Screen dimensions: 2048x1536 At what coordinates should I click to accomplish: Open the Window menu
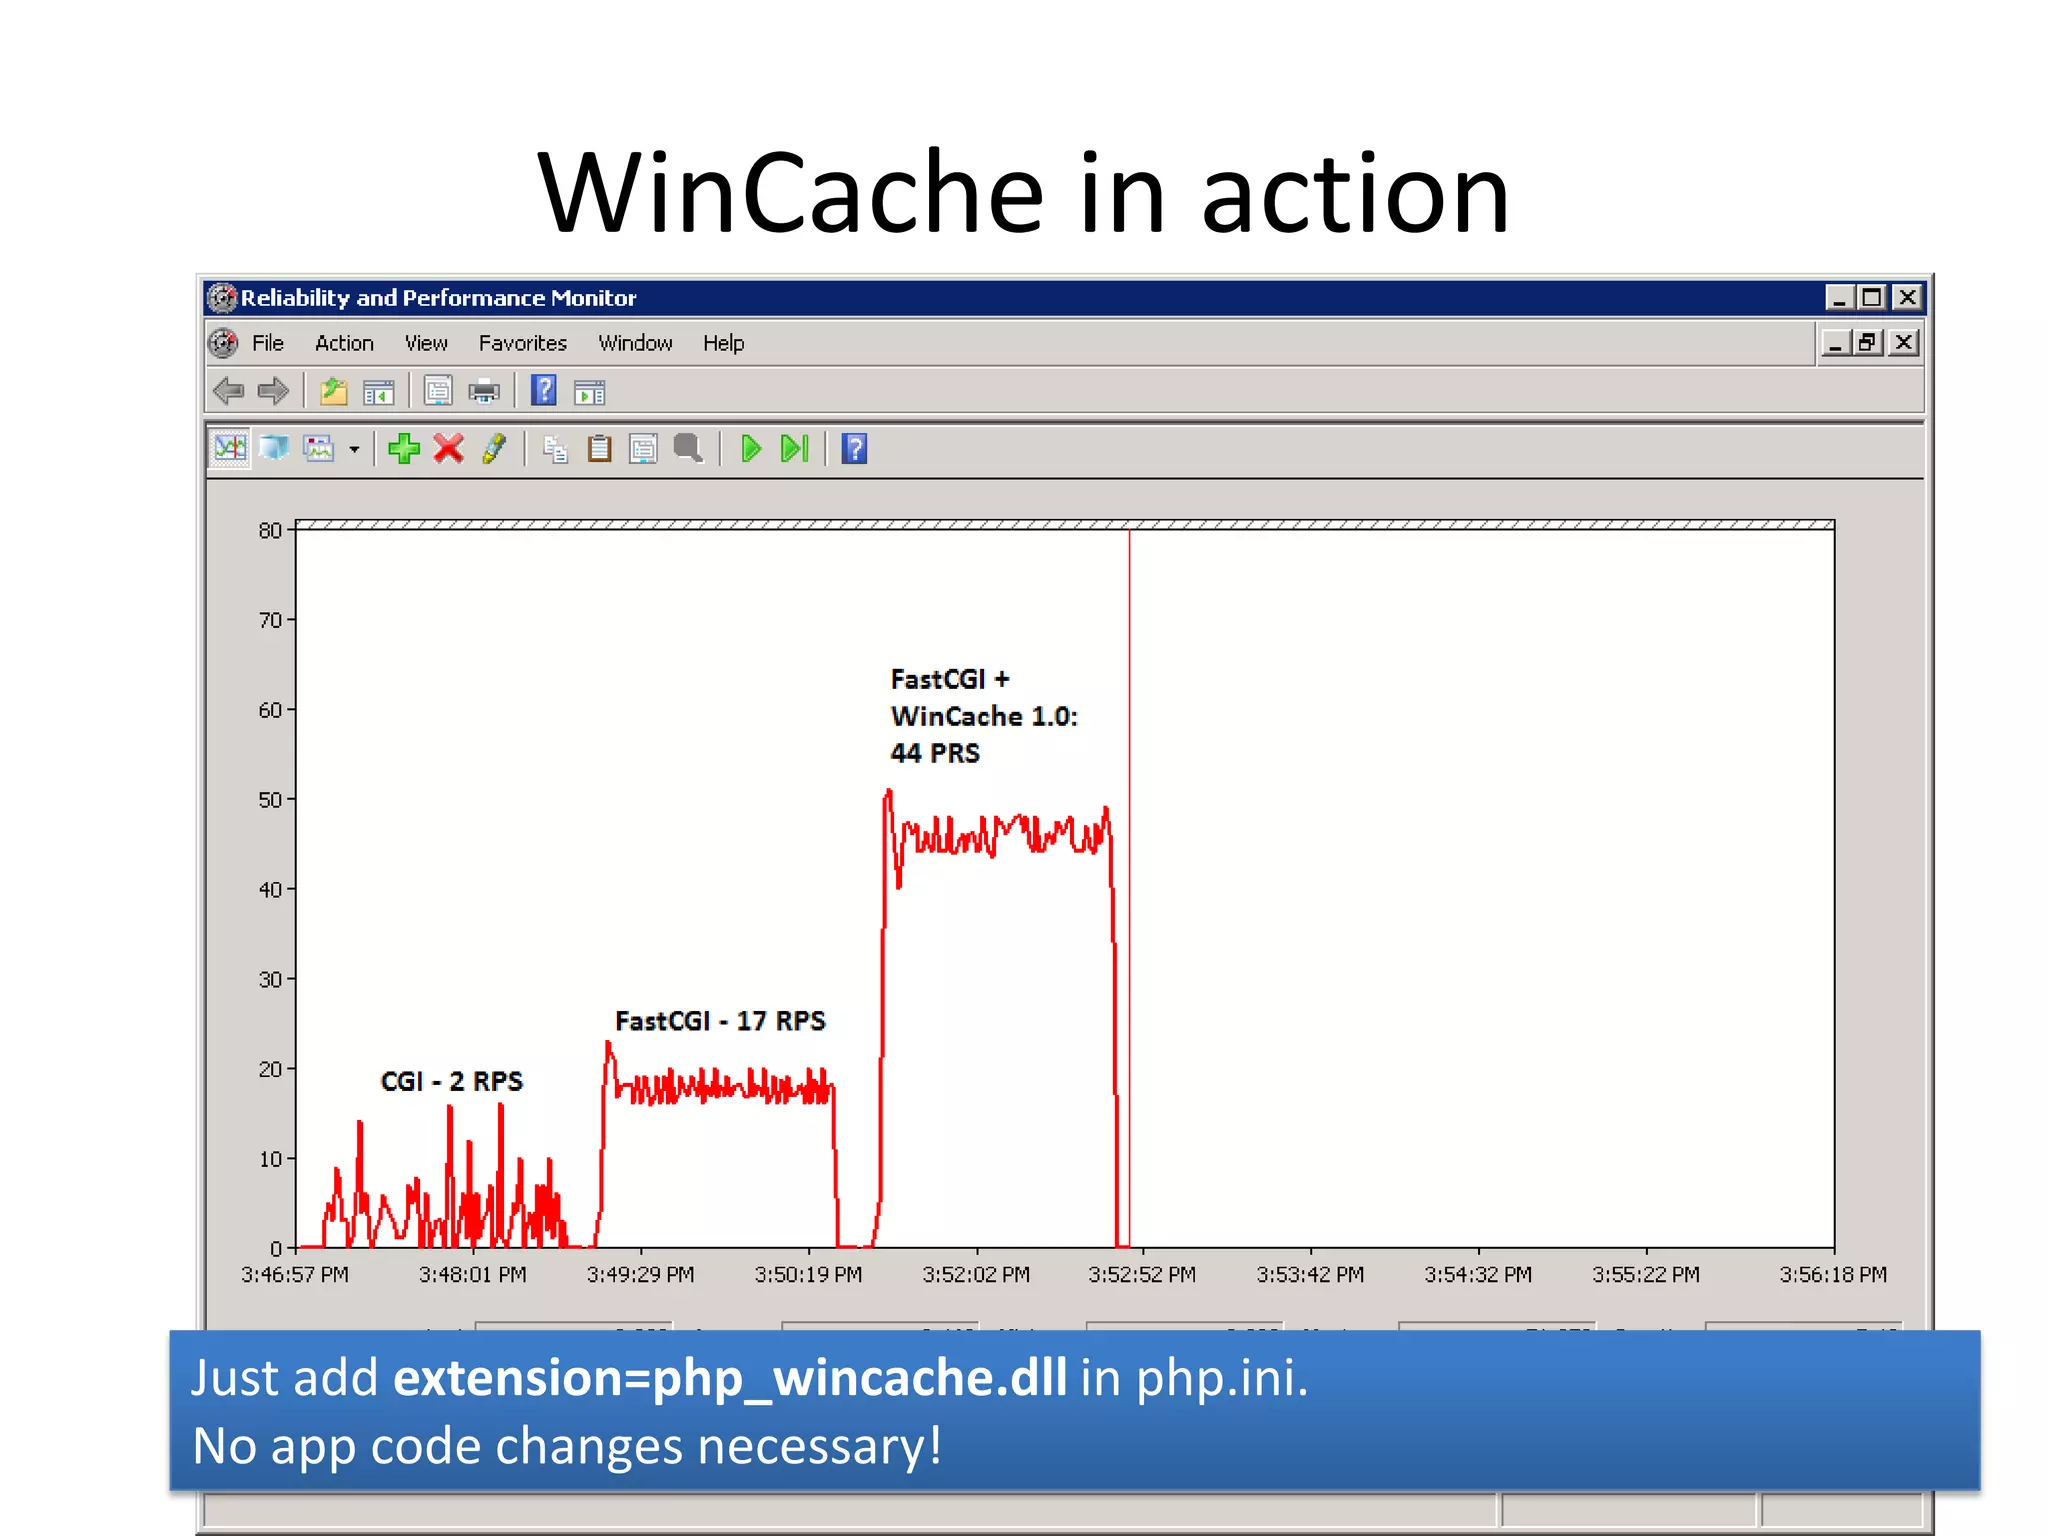click(635, 343)
